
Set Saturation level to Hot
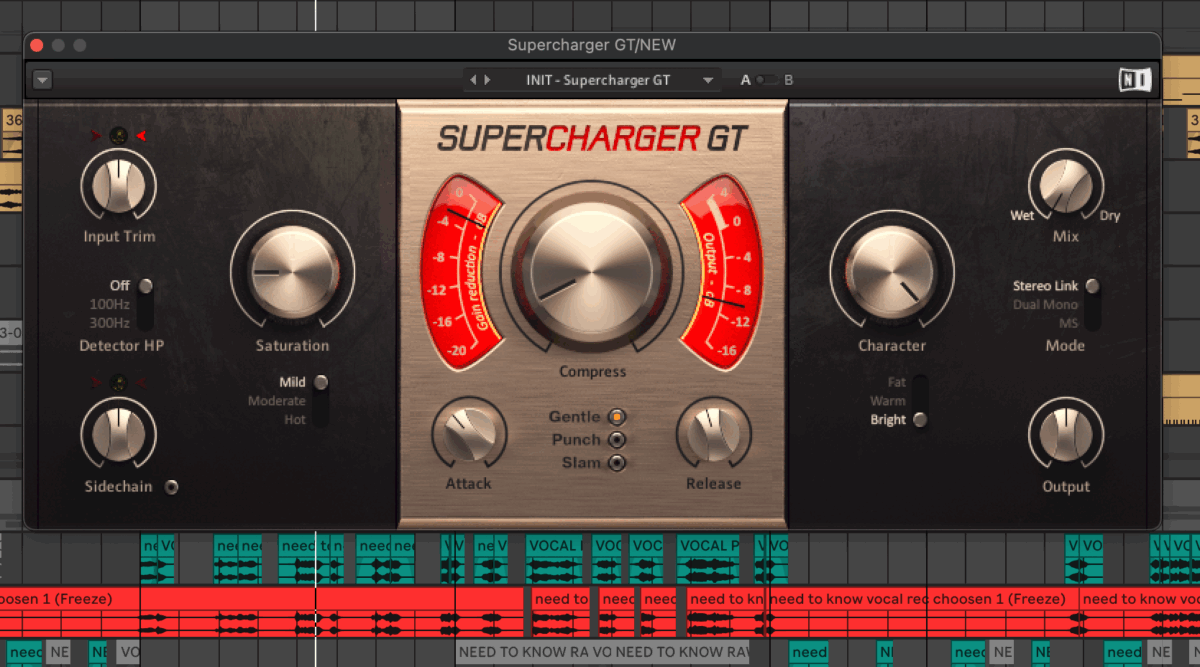pos(321,419)
